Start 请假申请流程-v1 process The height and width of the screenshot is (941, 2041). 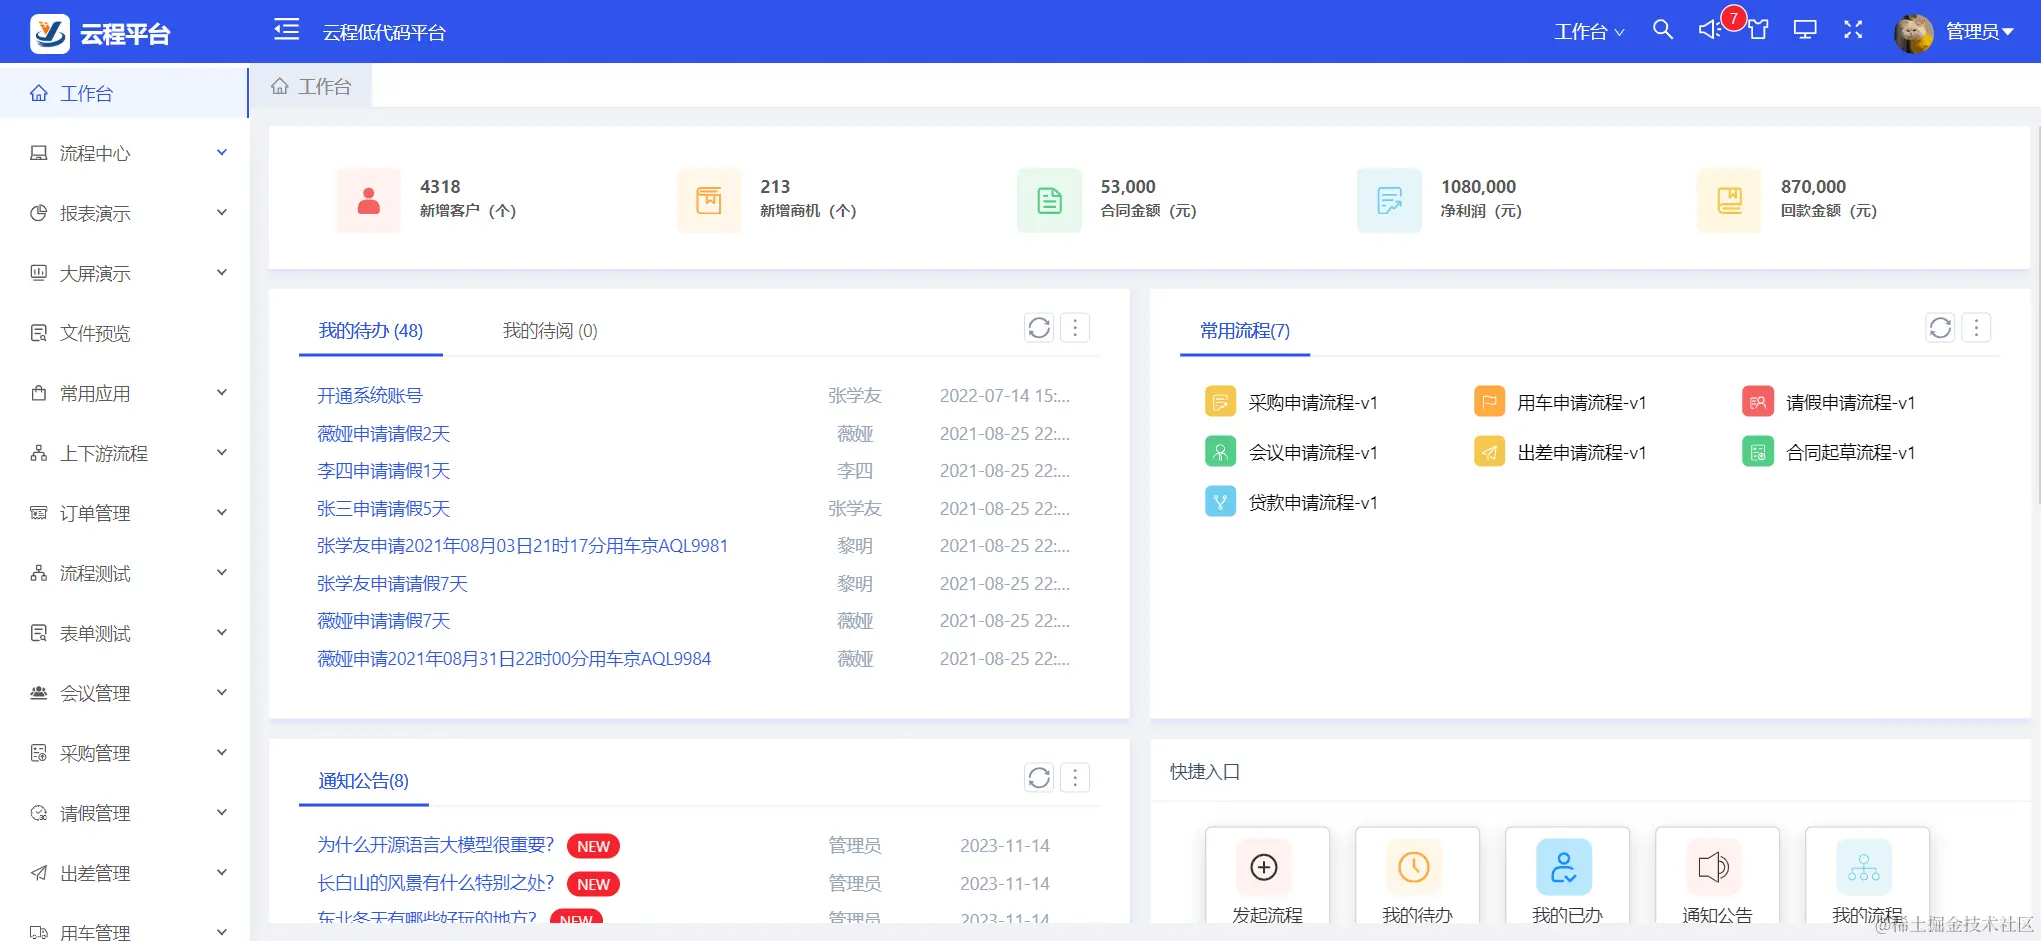(x=1849, y=402)
